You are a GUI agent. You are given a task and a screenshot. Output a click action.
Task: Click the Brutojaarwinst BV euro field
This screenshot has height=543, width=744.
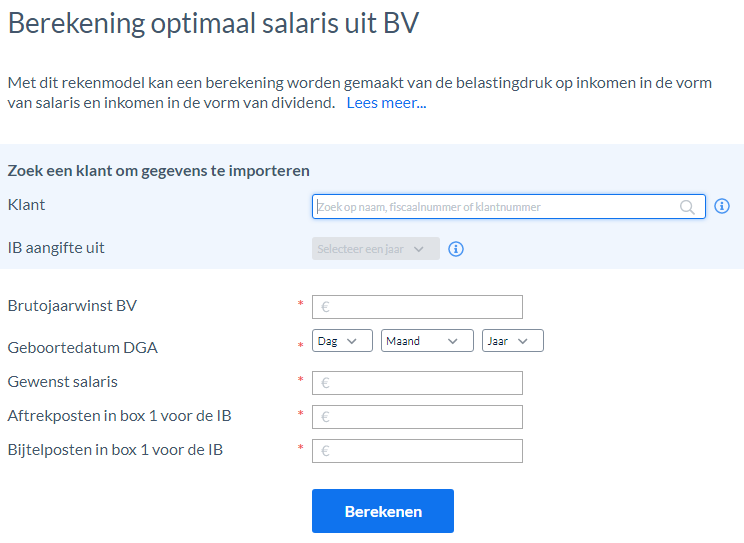tap(417, 307)
